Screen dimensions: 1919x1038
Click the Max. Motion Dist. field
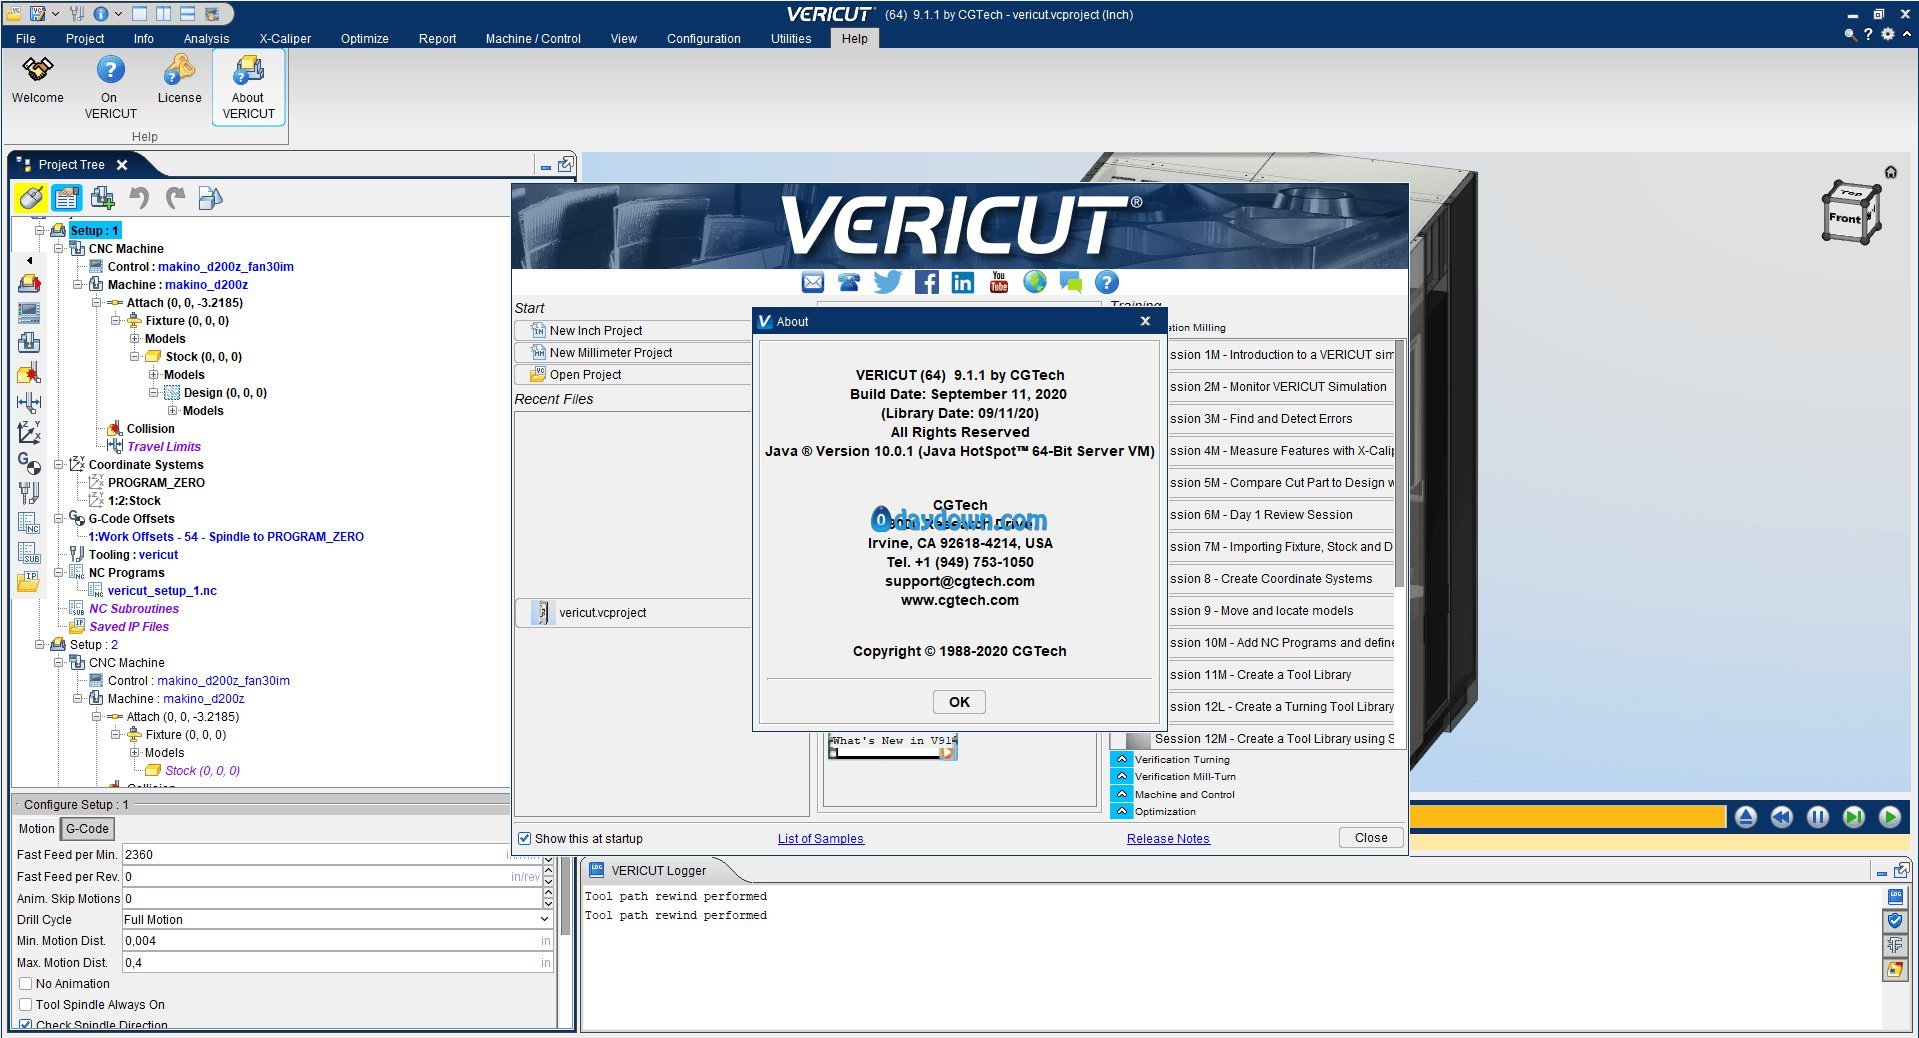337,962
